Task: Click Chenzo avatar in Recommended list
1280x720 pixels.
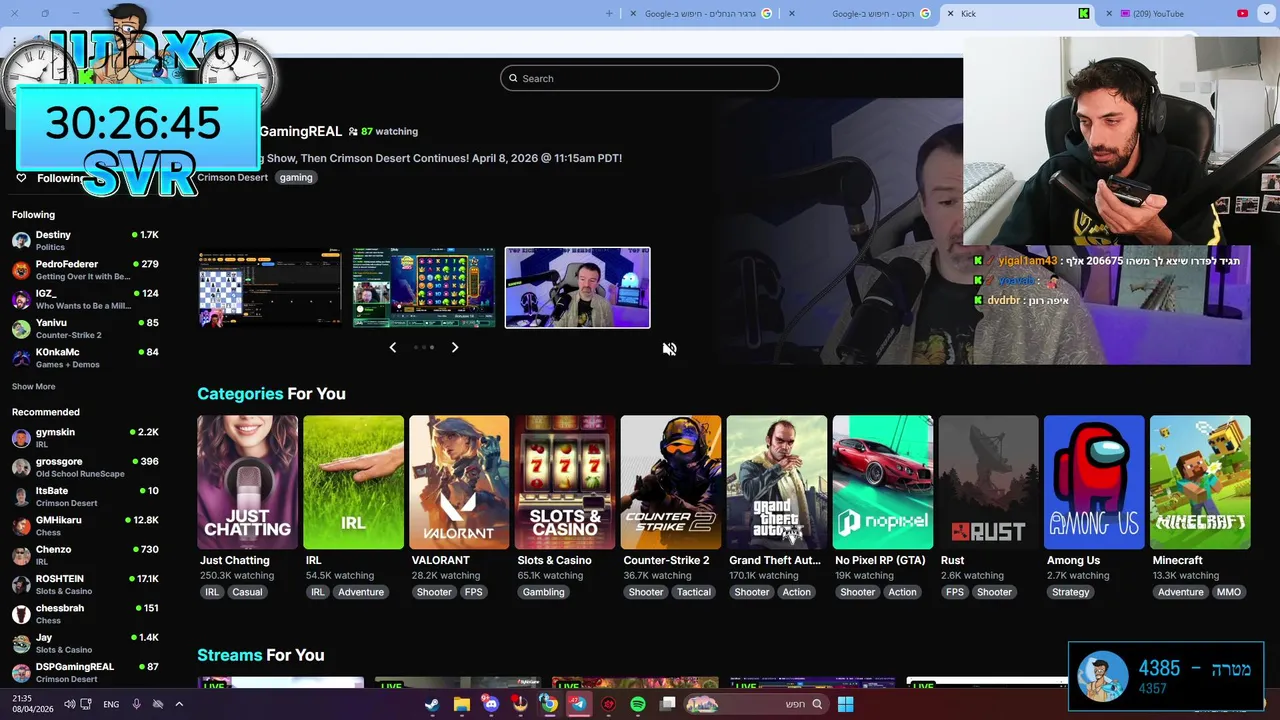Action: (x=21, y=556)
